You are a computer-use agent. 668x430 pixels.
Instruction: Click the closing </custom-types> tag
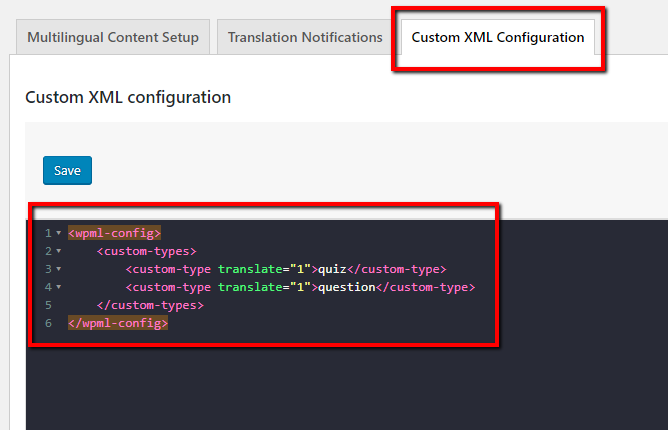150,305
